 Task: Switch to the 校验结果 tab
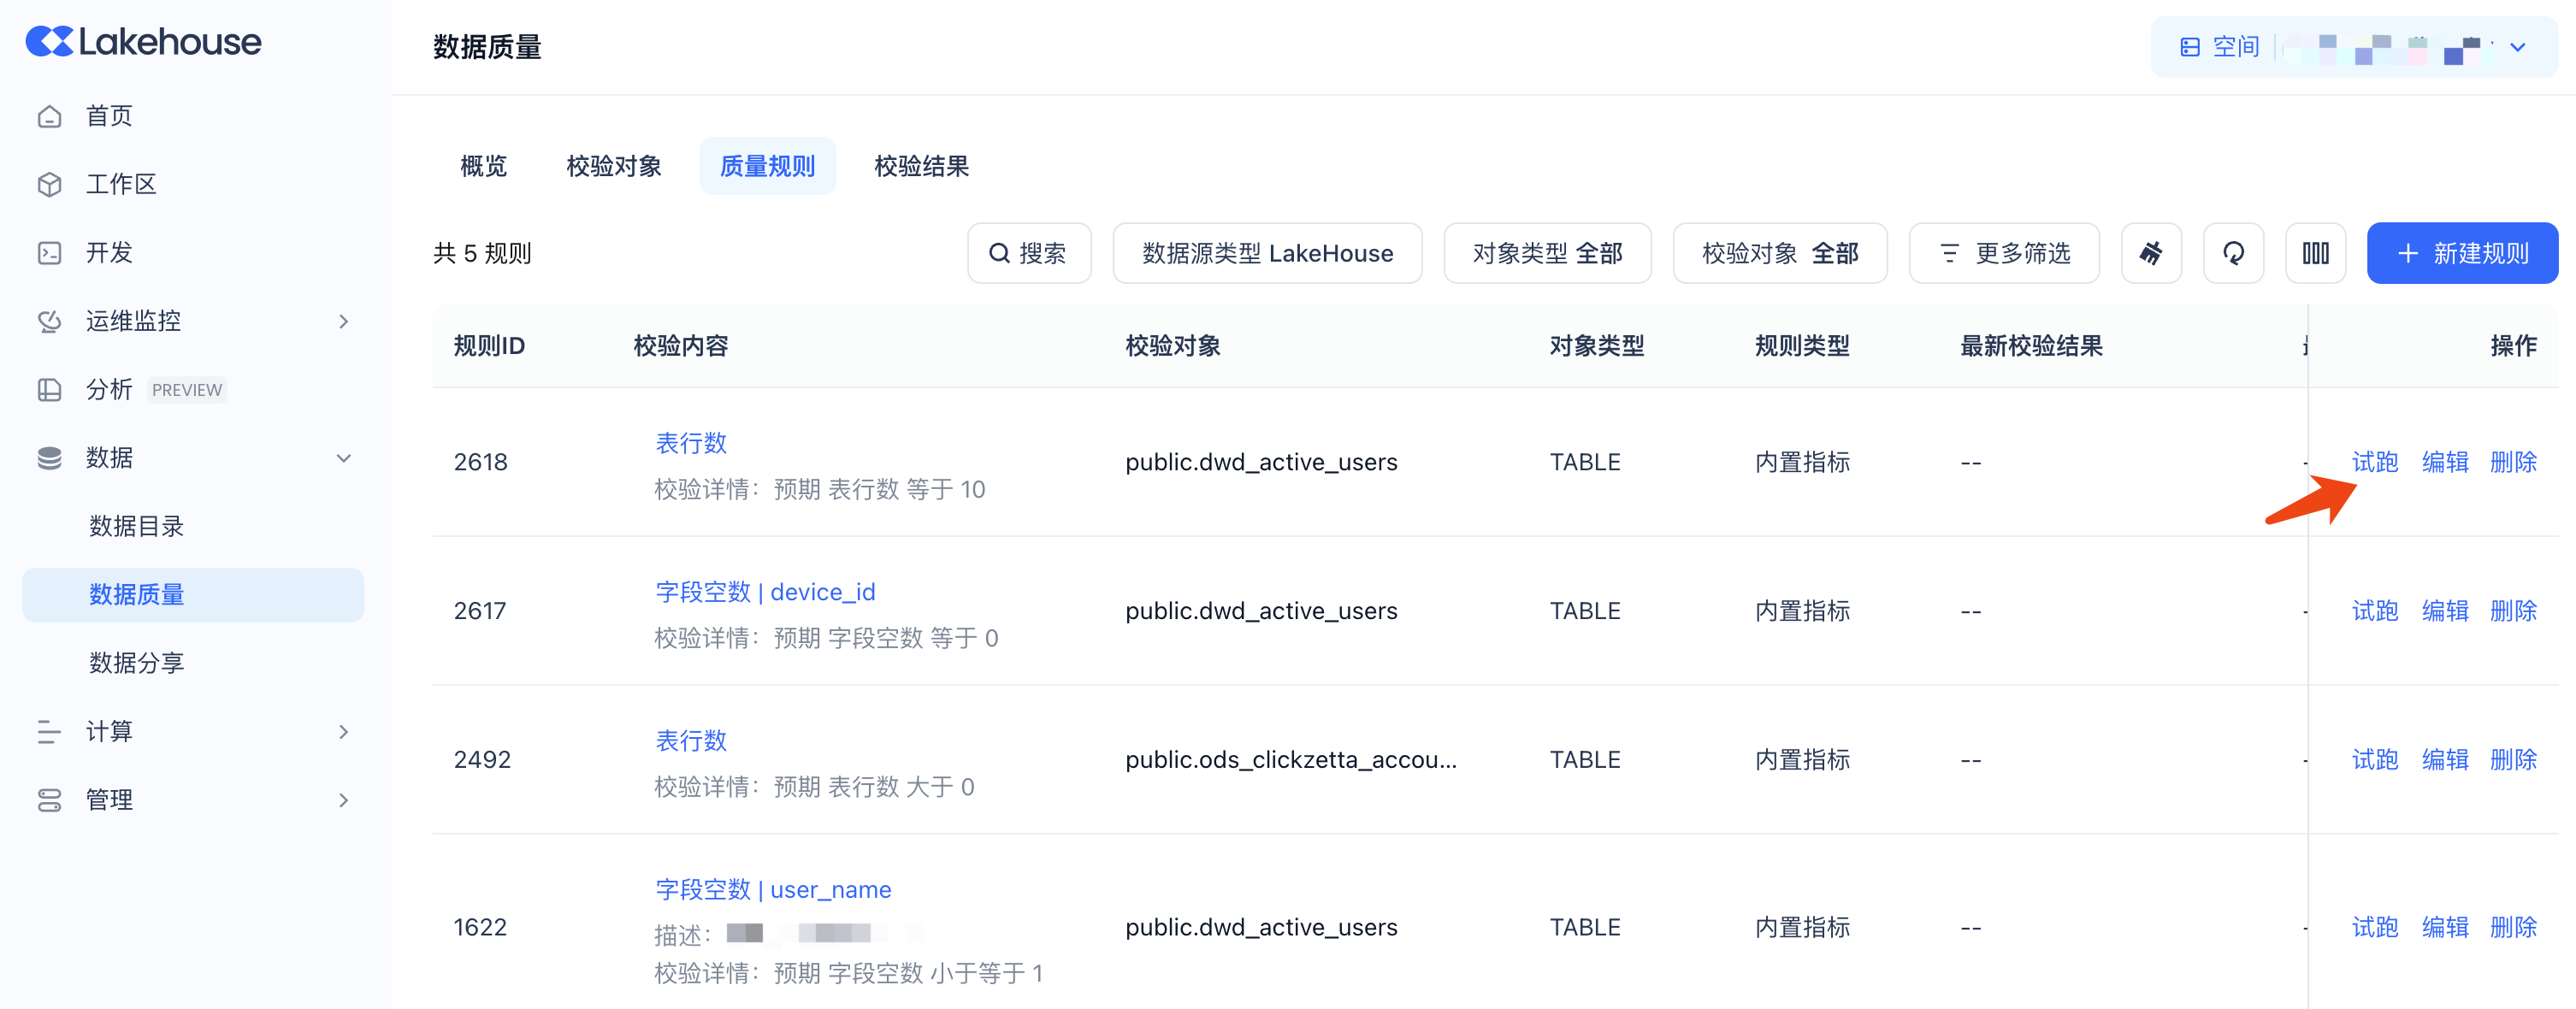[920, 166]
